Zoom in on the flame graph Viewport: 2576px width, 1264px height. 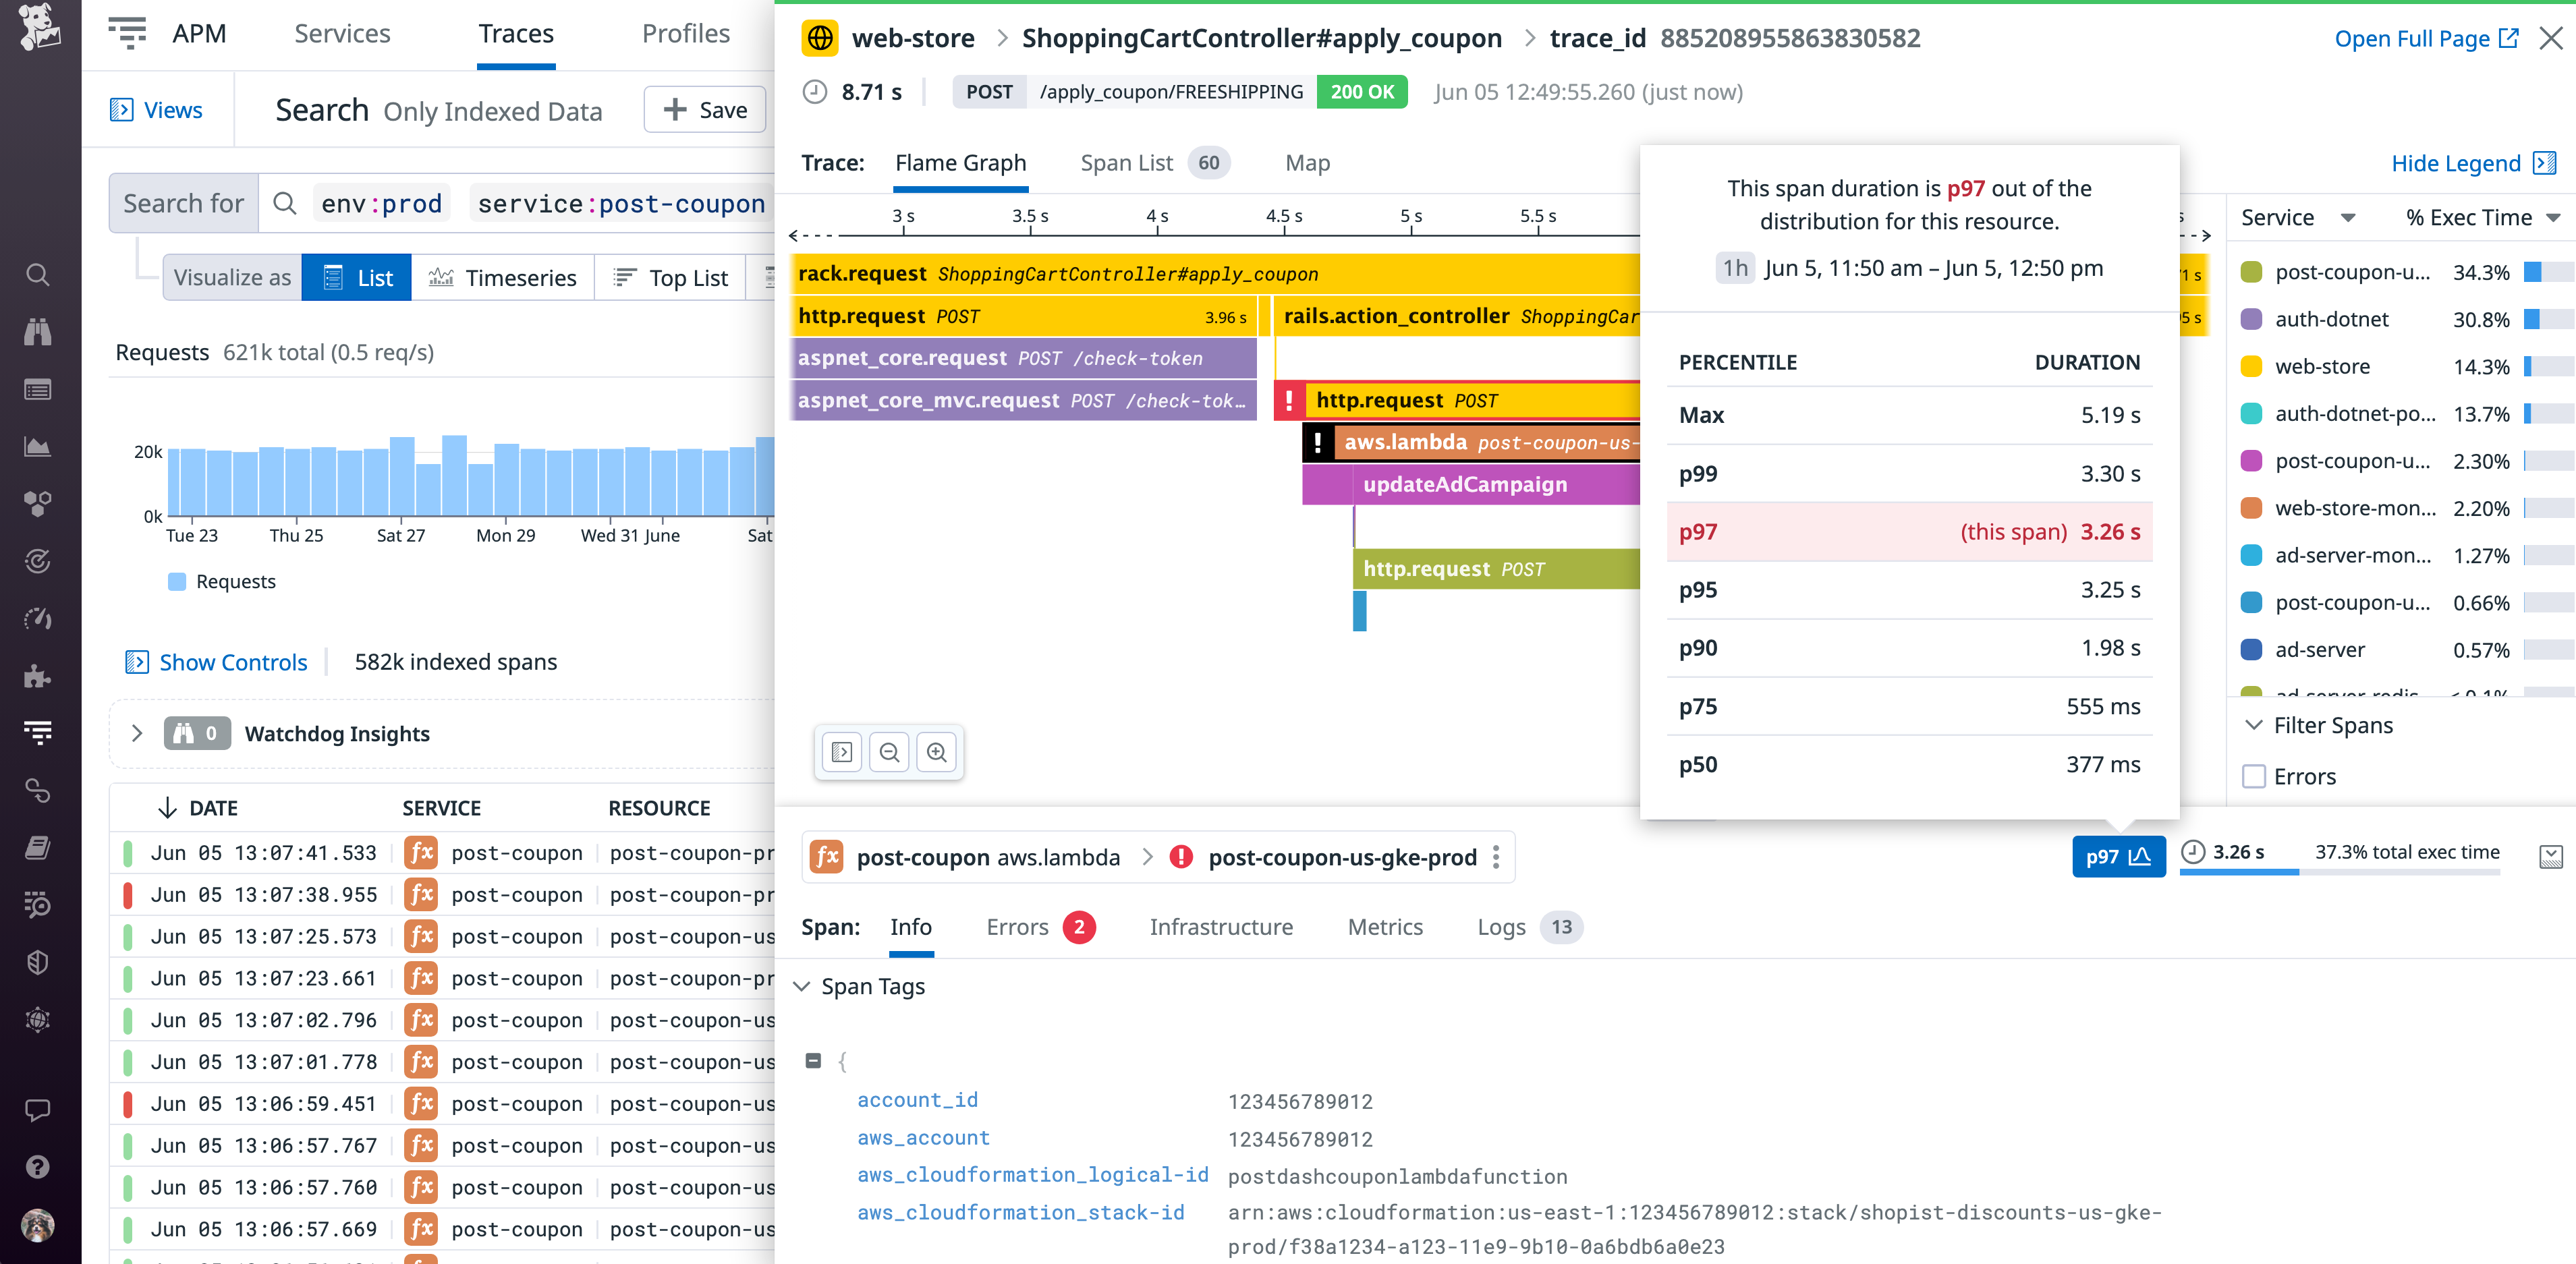coord(937,752)
